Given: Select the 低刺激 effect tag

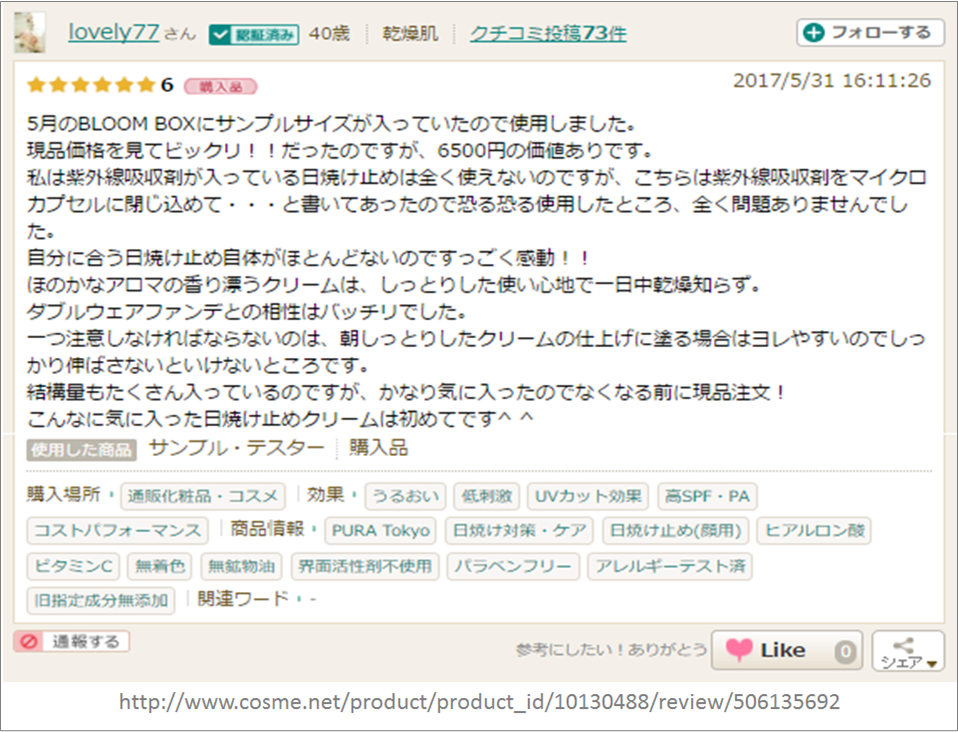Looking at the screenshot, I should pos(487,496).
